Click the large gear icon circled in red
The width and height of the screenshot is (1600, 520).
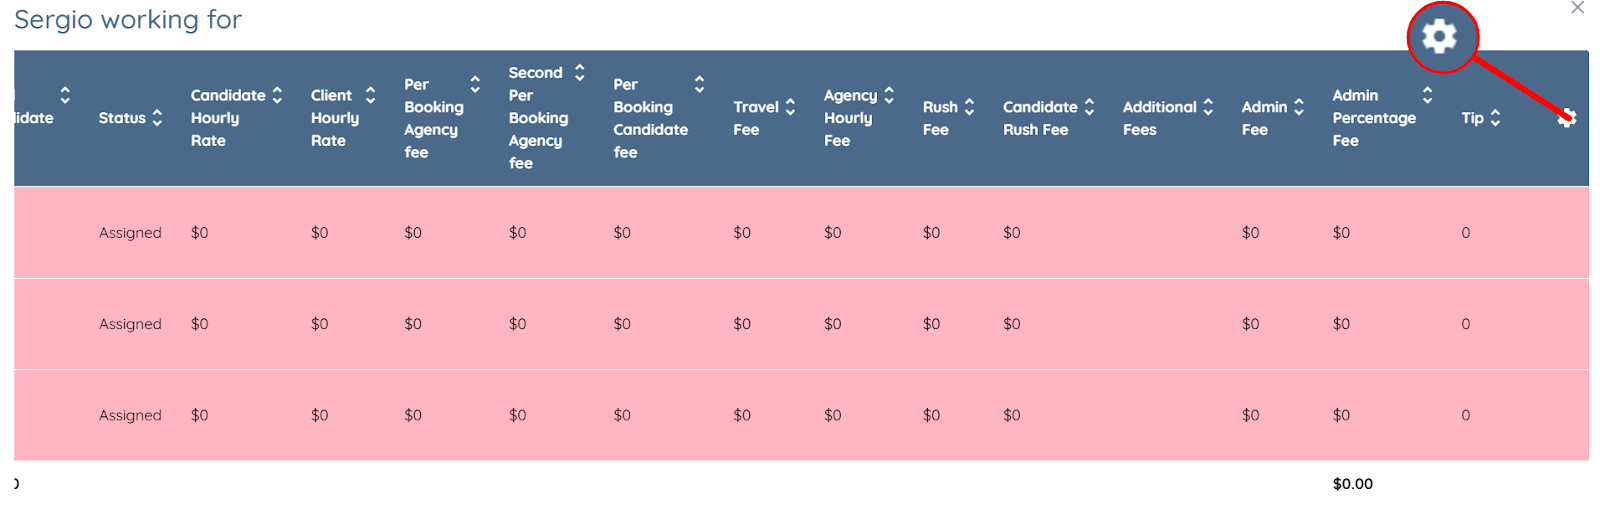tap(1440, 37)
